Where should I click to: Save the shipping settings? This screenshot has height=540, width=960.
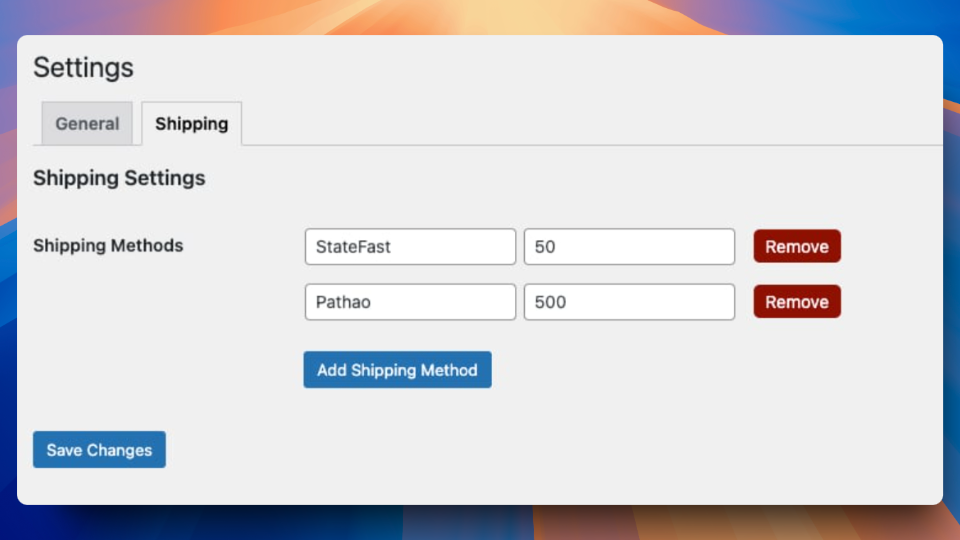(99, 450)
